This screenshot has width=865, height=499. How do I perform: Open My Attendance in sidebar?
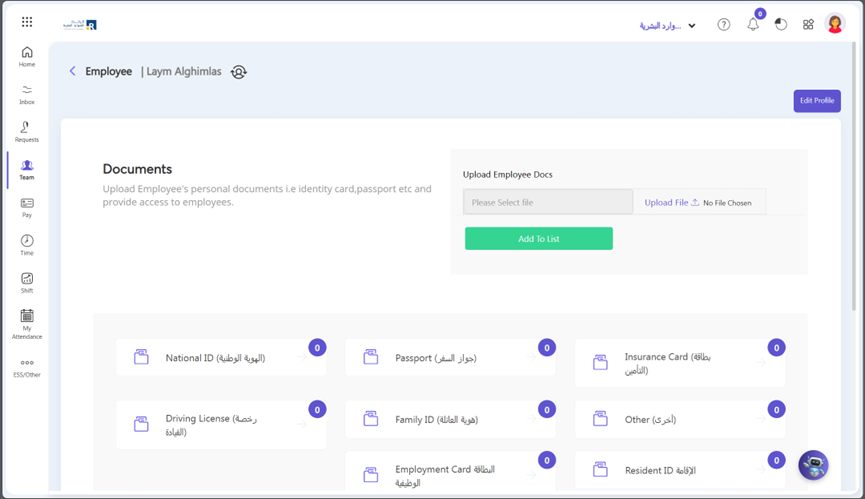point(27,324)
